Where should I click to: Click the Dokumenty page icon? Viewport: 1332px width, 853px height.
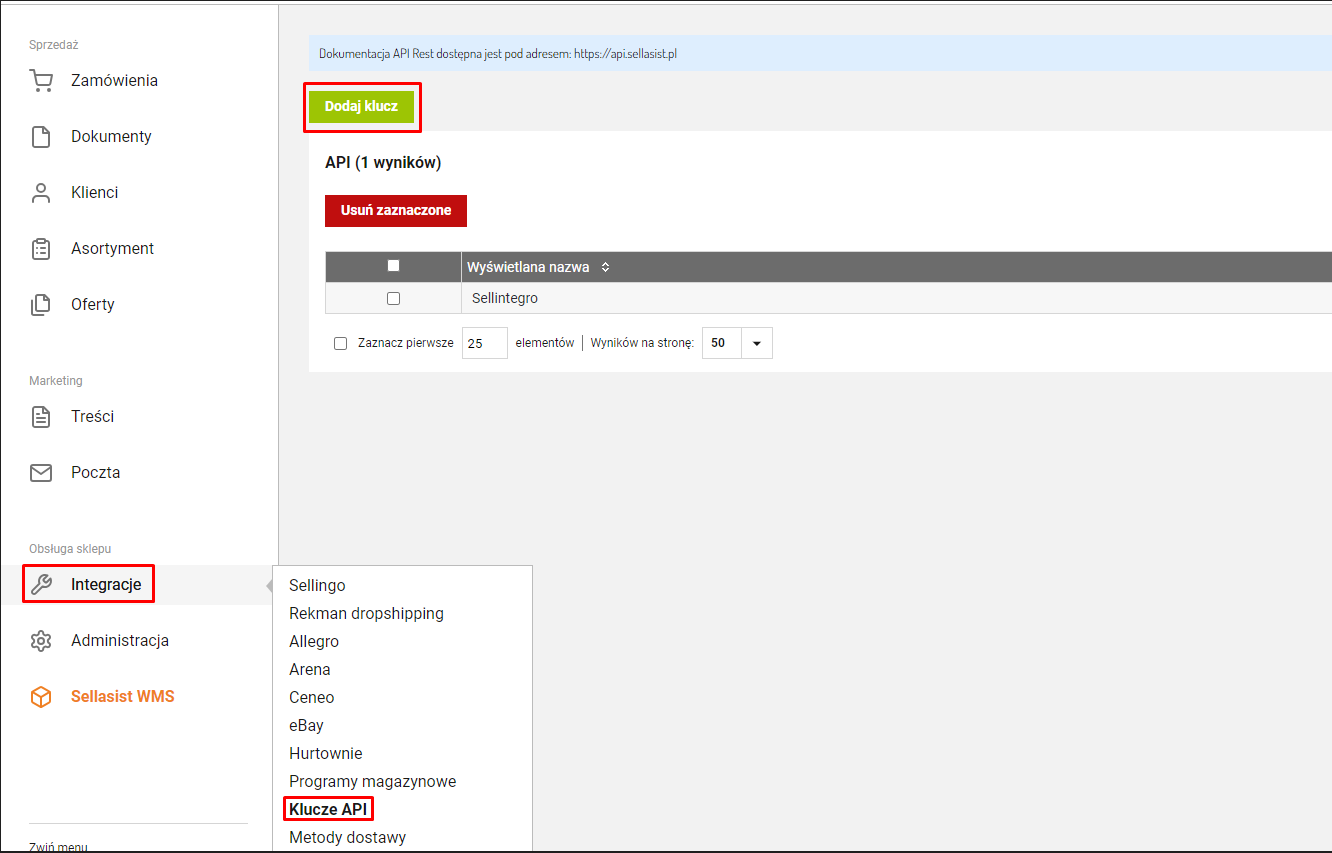point(41,136)
